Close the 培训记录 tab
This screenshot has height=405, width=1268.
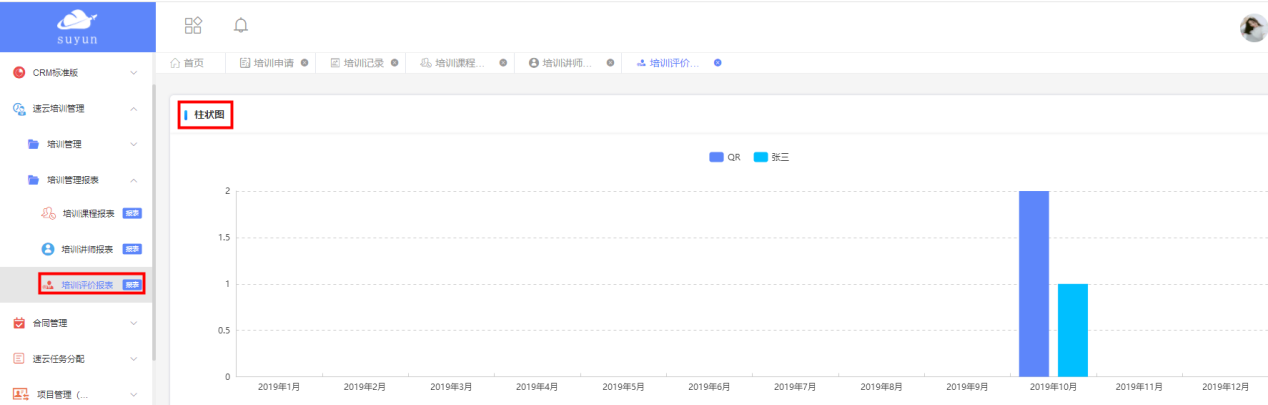[395, 63]
